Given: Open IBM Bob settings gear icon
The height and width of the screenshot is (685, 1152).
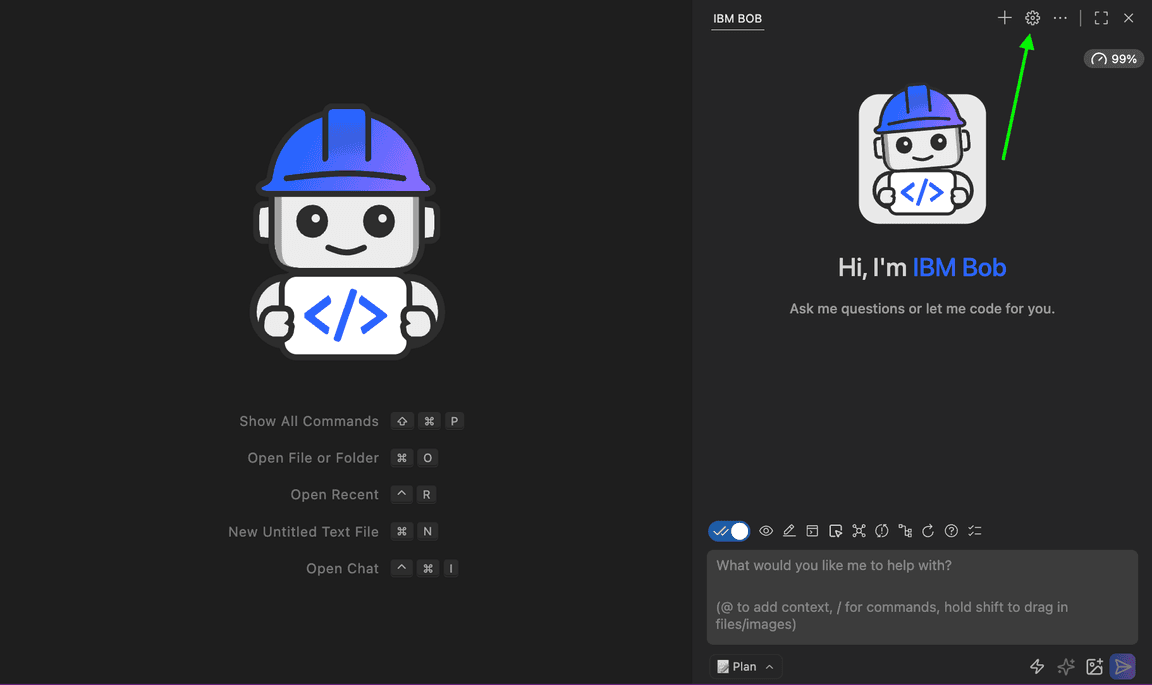Looking at the screenshot, I should (x=1032, y=18).
